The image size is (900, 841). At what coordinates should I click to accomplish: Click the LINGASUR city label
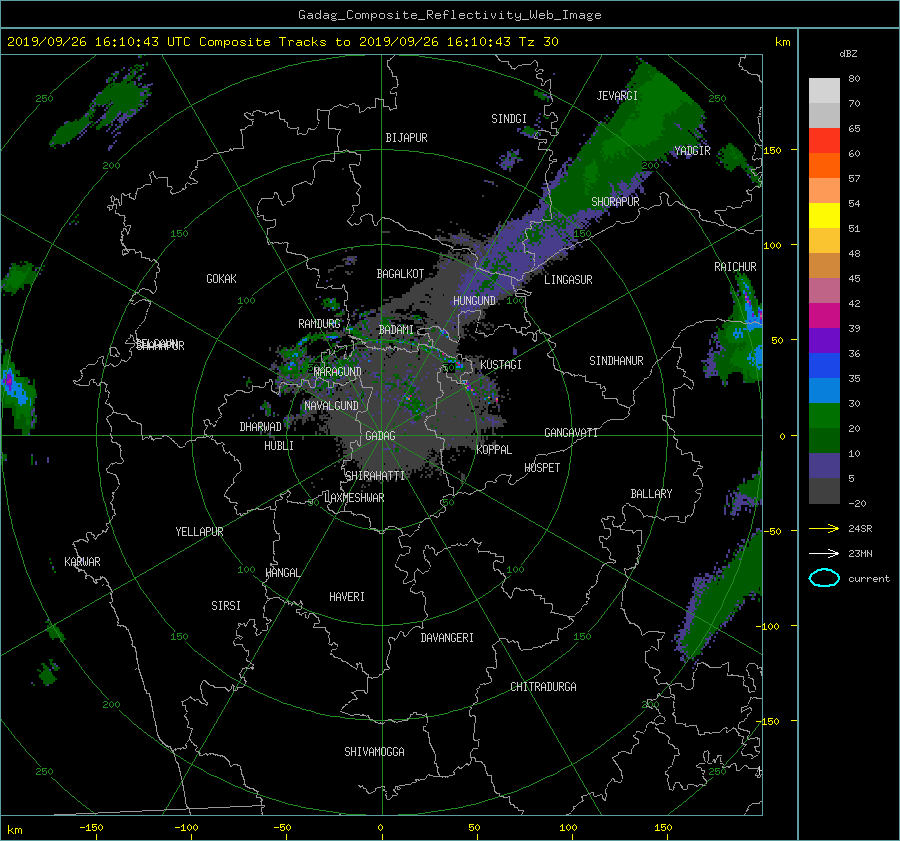pos(568,280)
